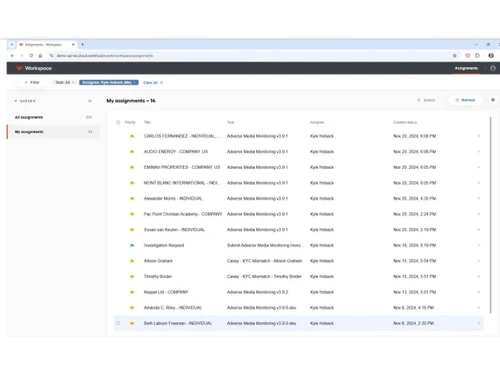Viewport: 500px width, 375px height.
Task: Open the table settings gear icon
Action: [493, 100]
